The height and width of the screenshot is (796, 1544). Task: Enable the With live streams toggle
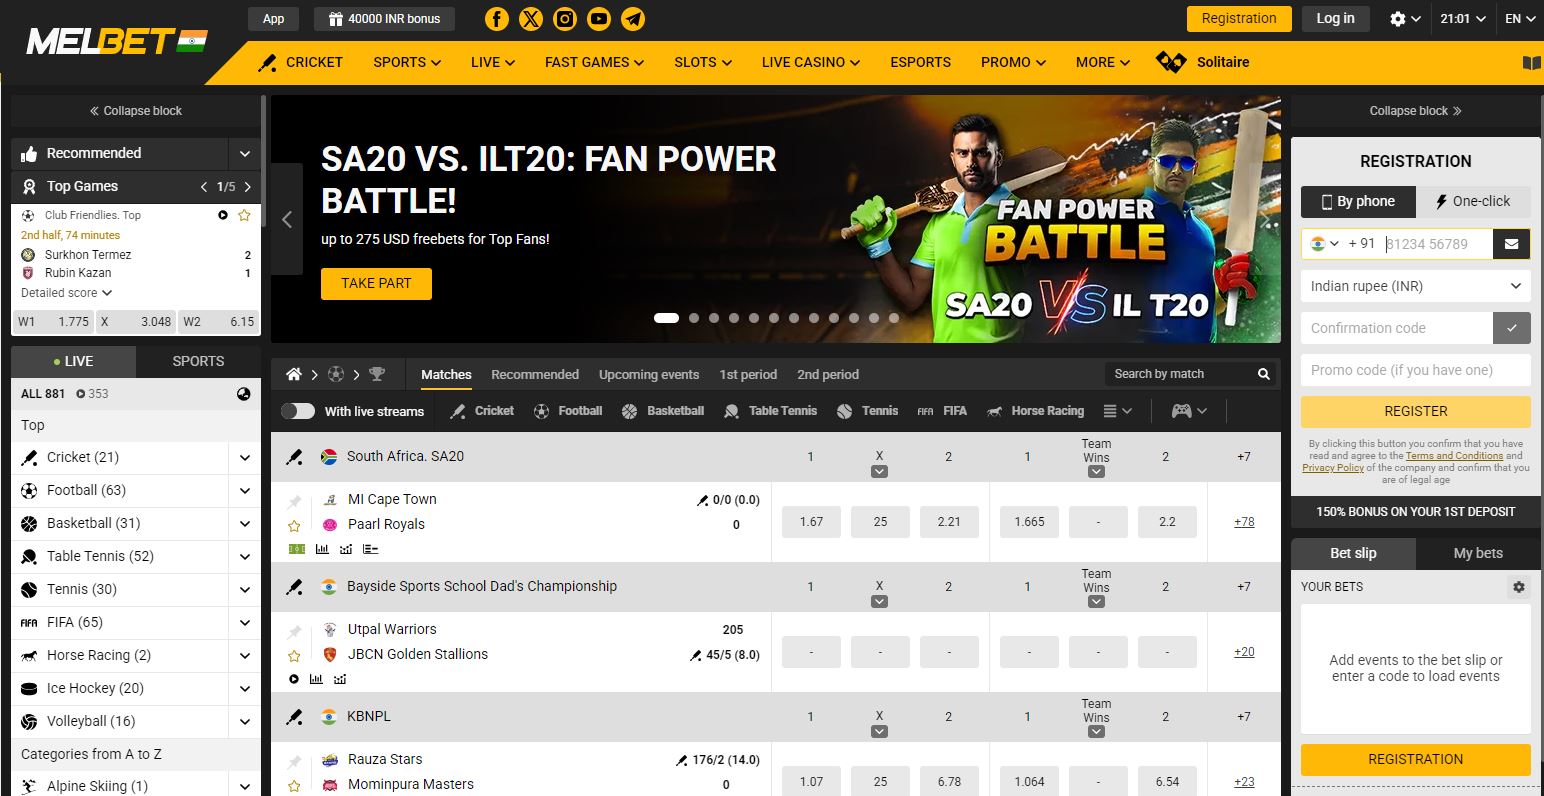coord(298,411)
